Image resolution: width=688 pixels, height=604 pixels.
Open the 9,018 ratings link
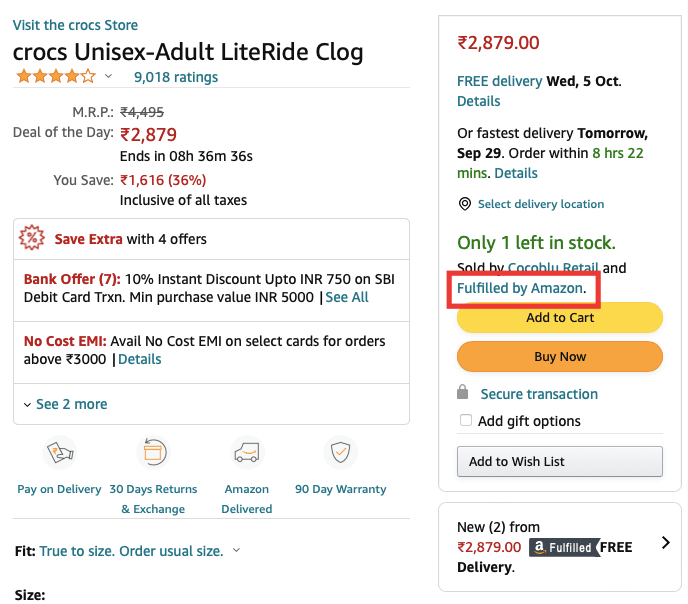(x=176, y=77)
